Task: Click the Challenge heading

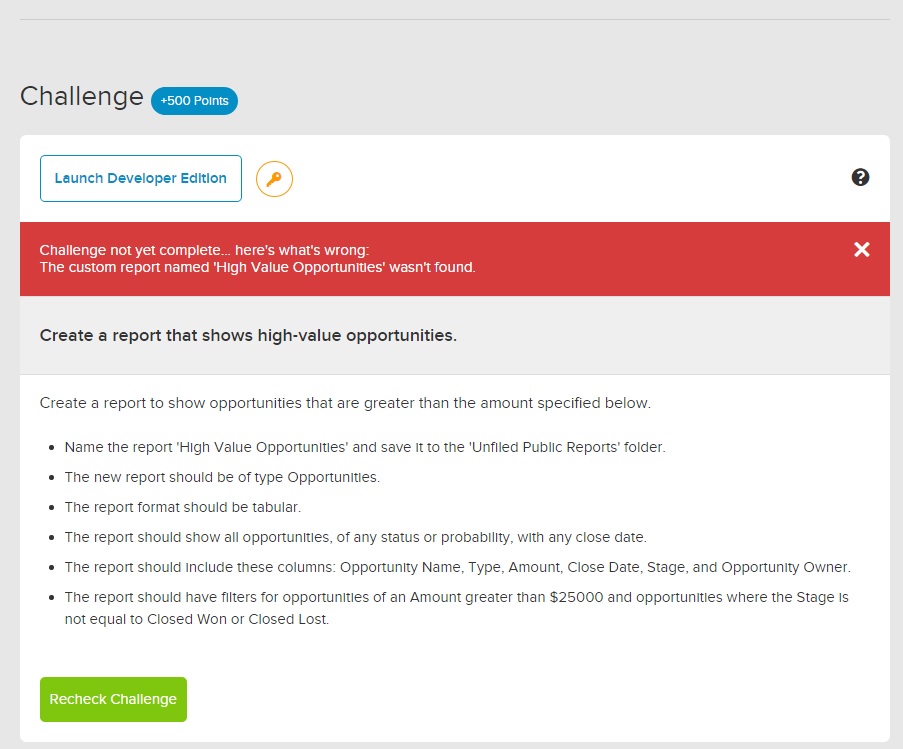Action: 82,96
